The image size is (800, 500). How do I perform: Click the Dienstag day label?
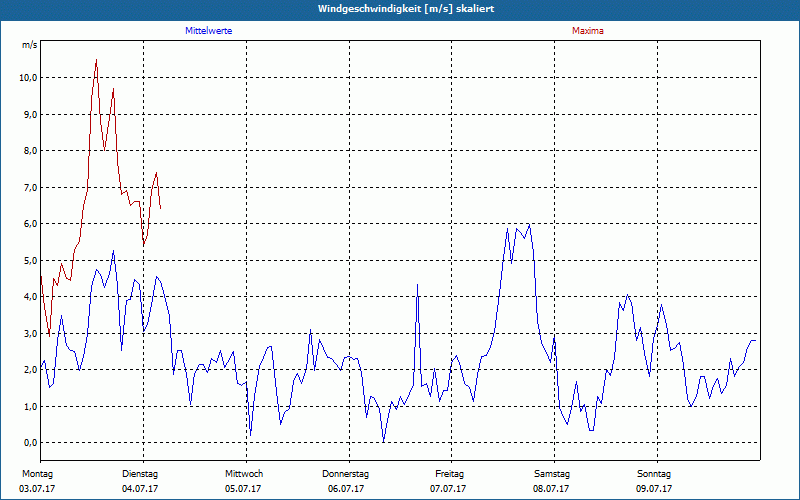140,474
